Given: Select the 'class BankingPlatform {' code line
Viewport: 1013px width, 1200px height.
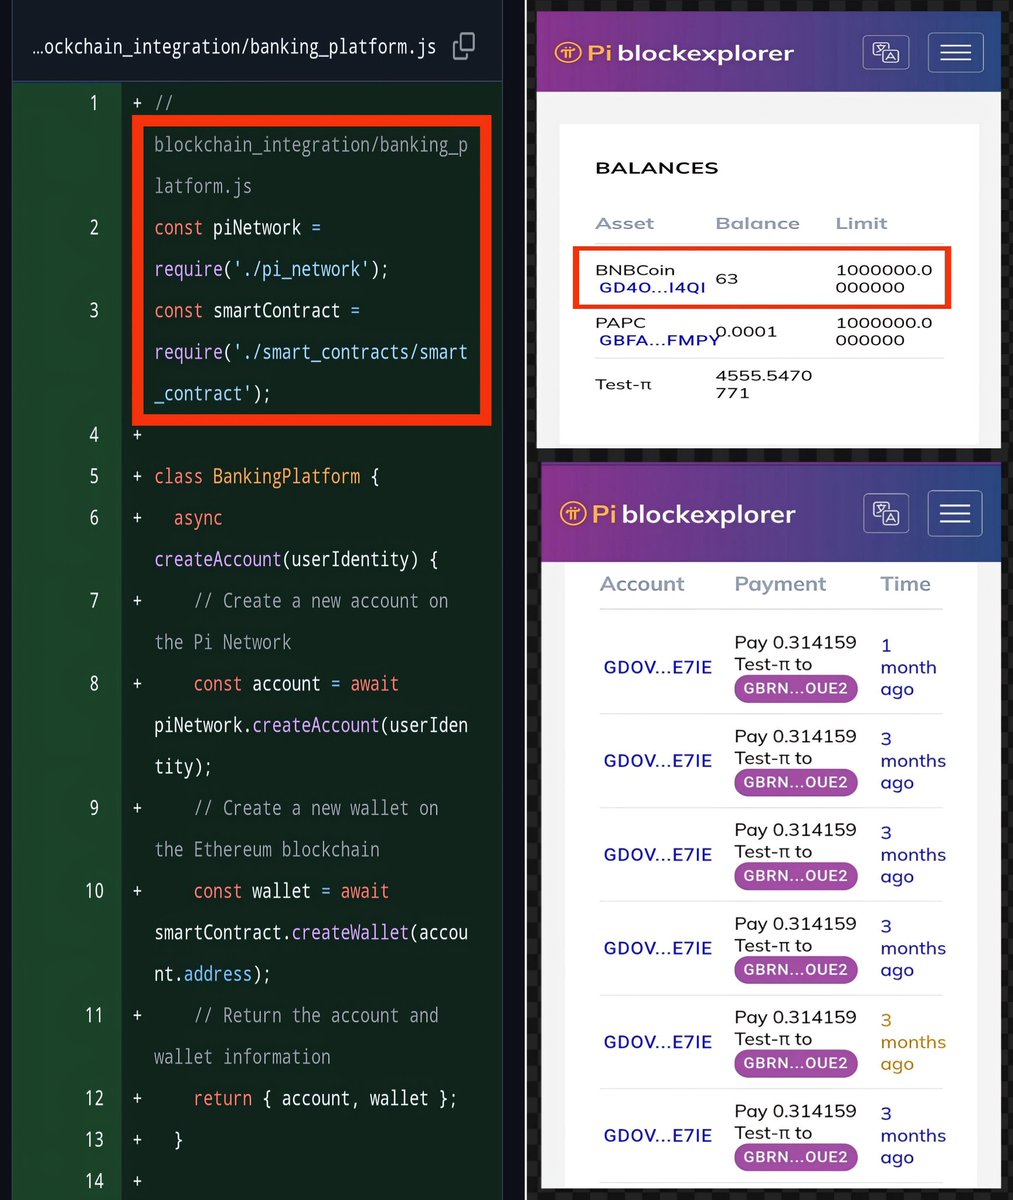Looking at the screenshot, I should 267,477.
